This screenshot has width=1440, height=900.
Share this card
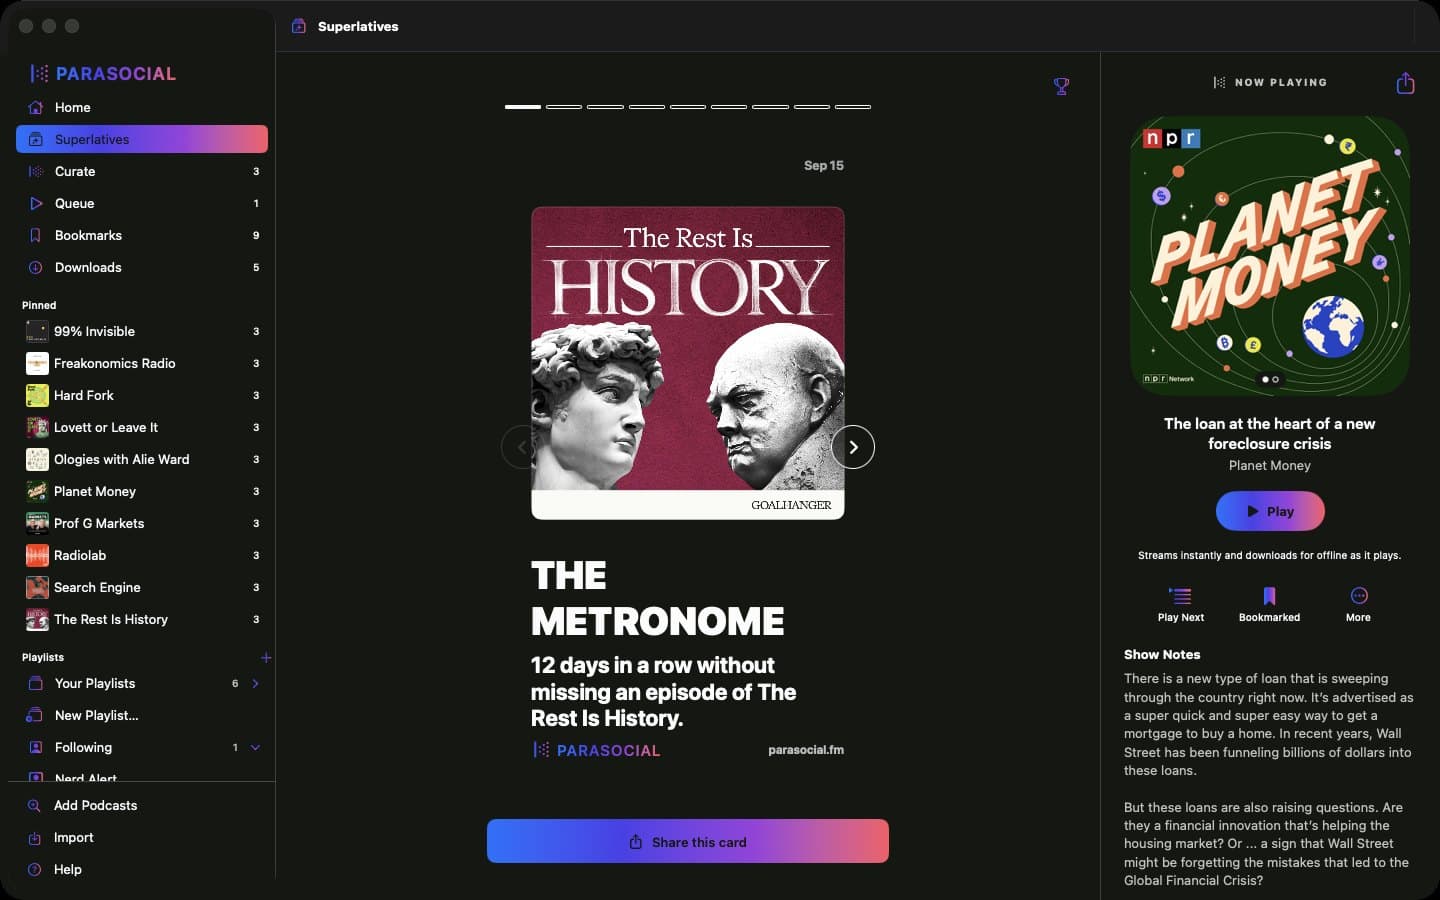(x=688, y=841)
